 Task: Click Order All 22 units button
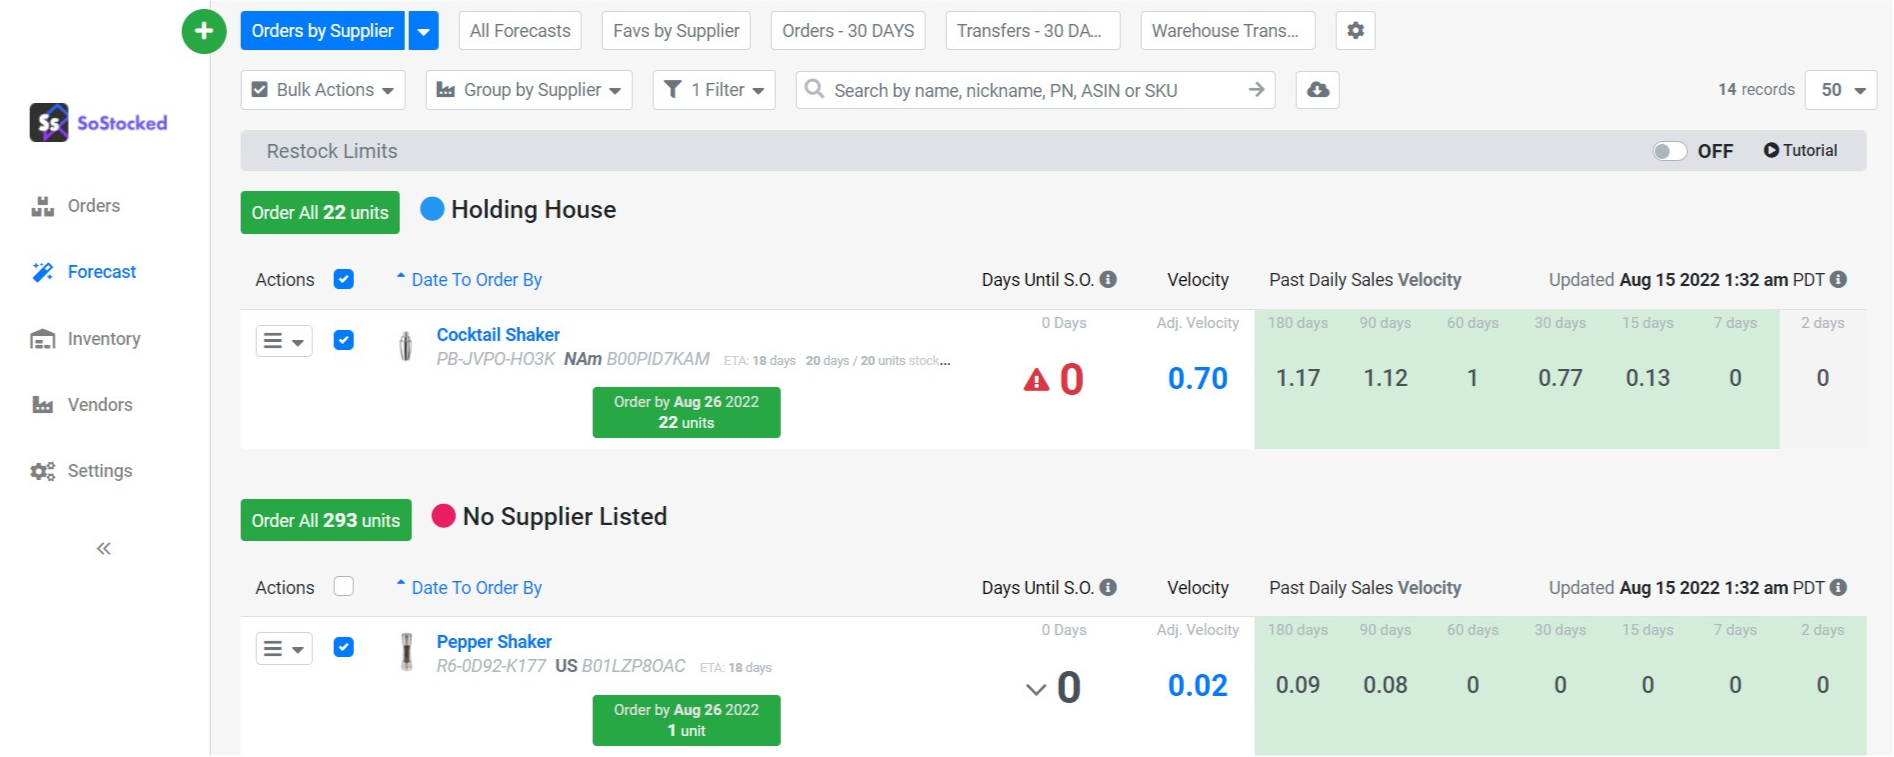tap(320, 212)
